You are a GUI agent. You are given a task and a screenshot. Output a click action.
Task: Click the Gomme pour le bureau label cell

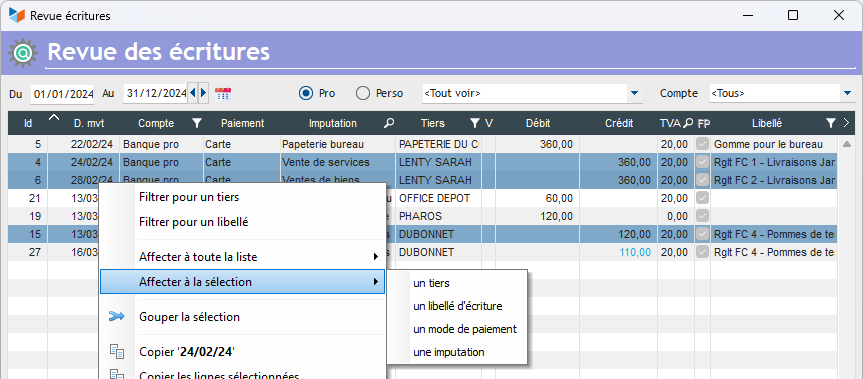click(x=774, y=145)
